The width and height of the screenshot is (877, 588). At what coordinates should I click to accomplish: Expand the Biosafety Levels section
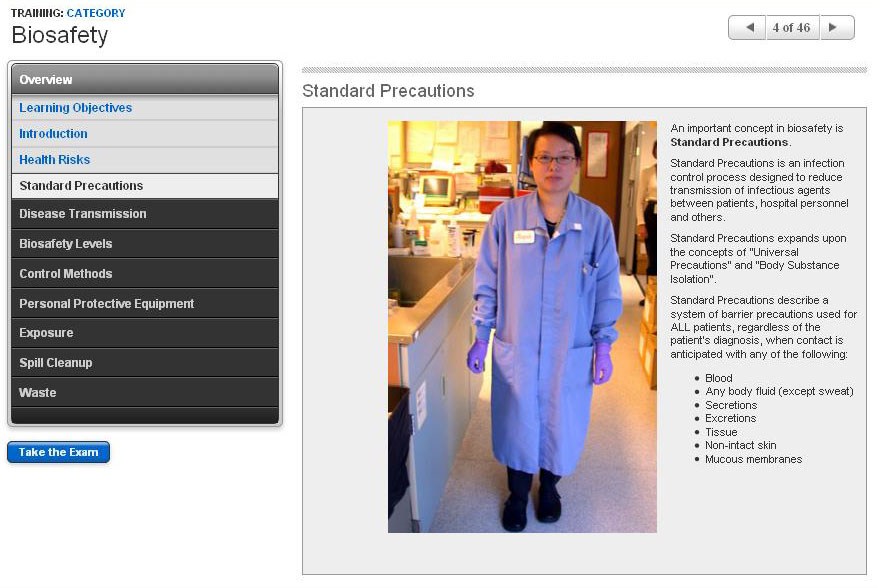(x=66, y=244)
